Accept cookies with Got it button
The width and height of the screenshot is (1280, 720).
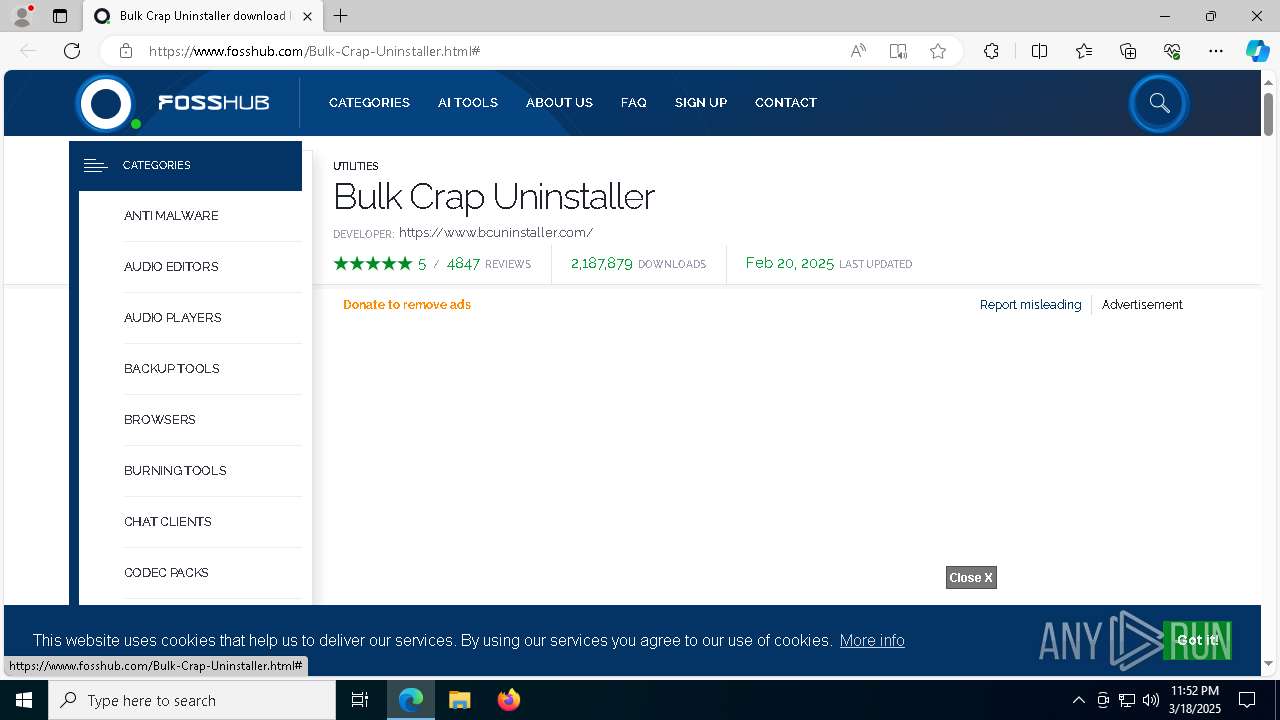pyautogui.click(x=1197, y=640)
